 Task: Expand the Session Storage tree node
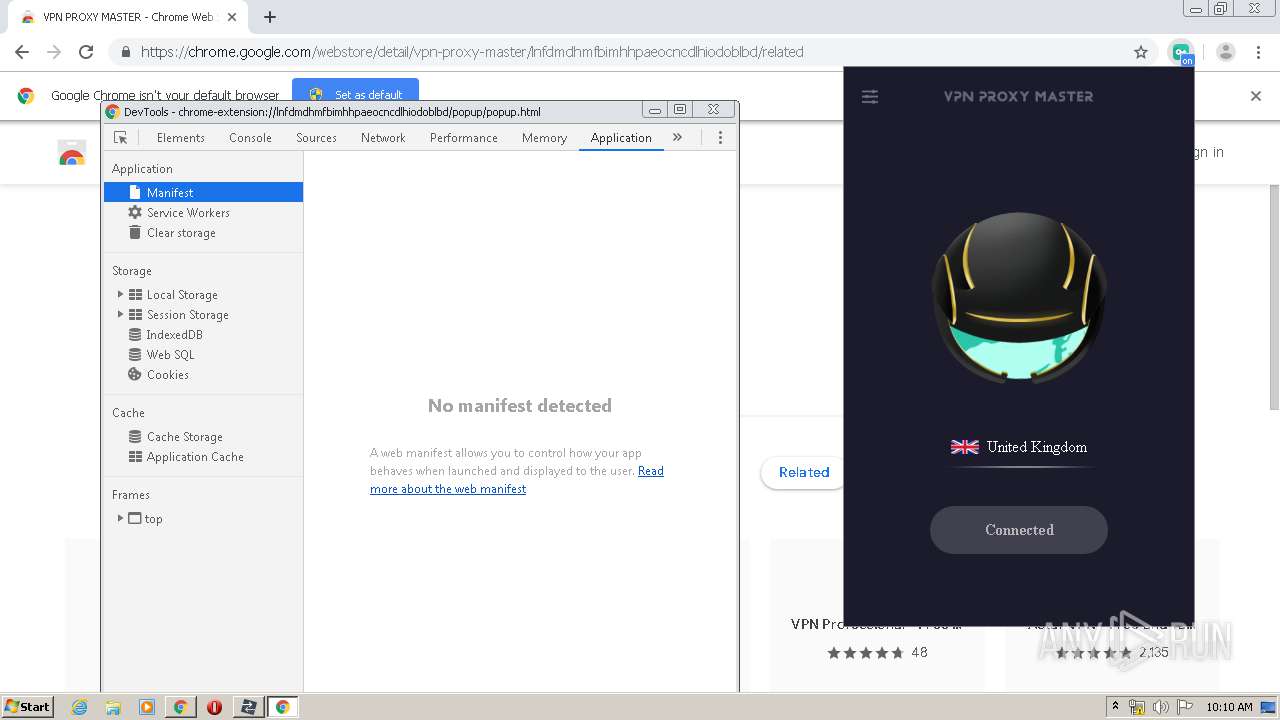pyautogui.click(x=120, y=314)
